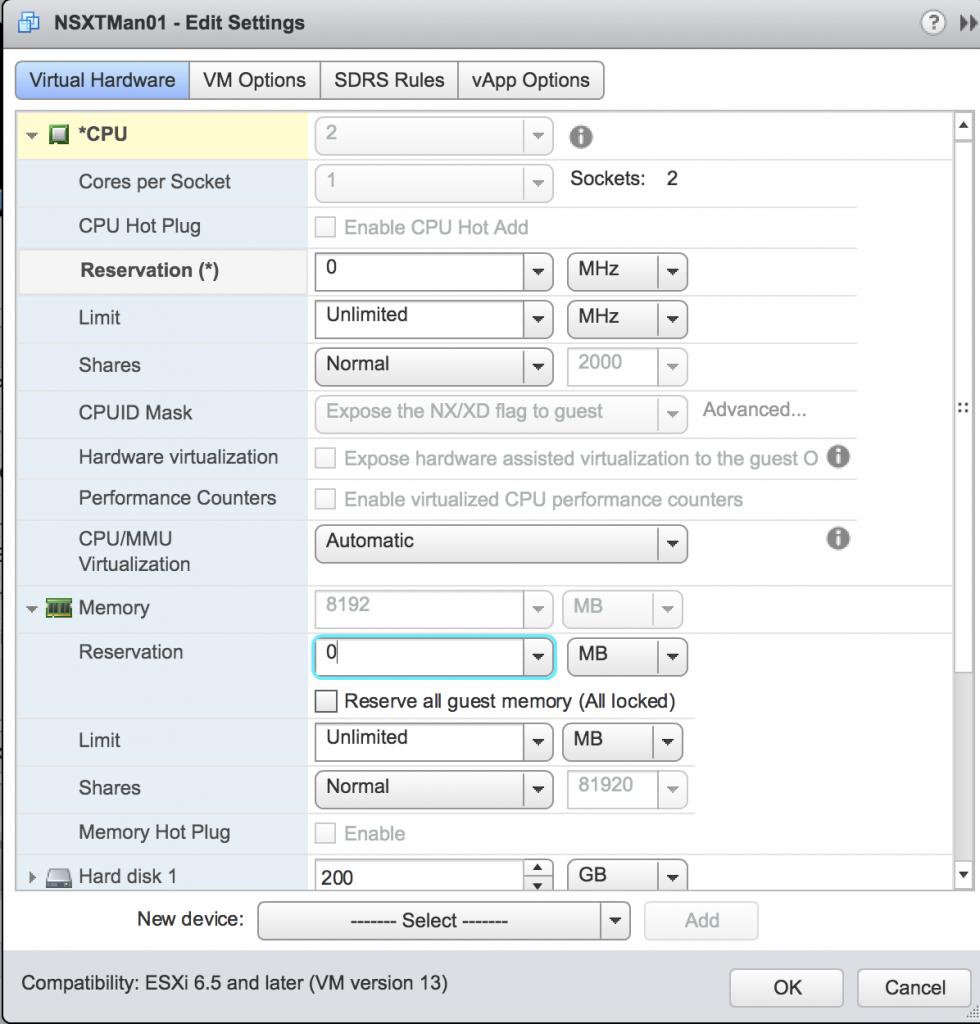980x1024 pixels.
Task: Click the CPU/MMU Virtualization info icon
Action: [x=838, y=539]
